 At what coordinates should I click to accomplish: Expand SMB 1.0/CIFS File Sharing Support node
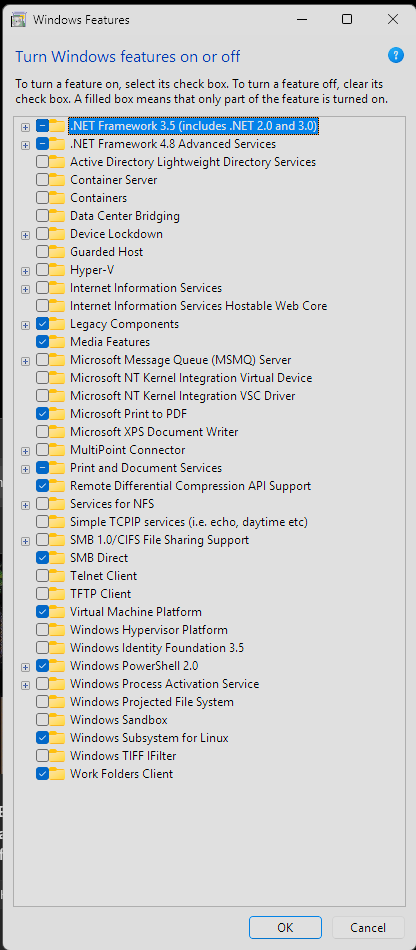click(x=25, y=540)
